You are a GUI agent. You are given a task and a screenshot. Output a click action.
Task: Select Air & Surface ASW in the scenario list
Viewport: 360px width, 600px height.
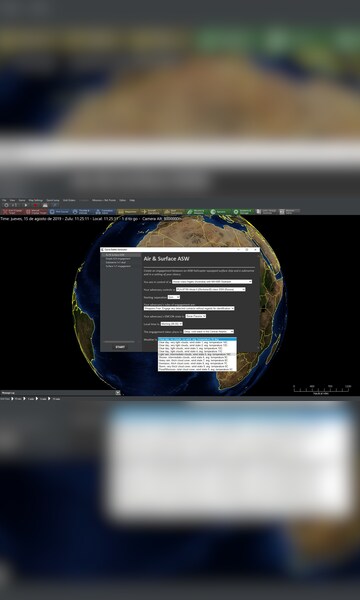pyautogui.click(x=121, y=255)
